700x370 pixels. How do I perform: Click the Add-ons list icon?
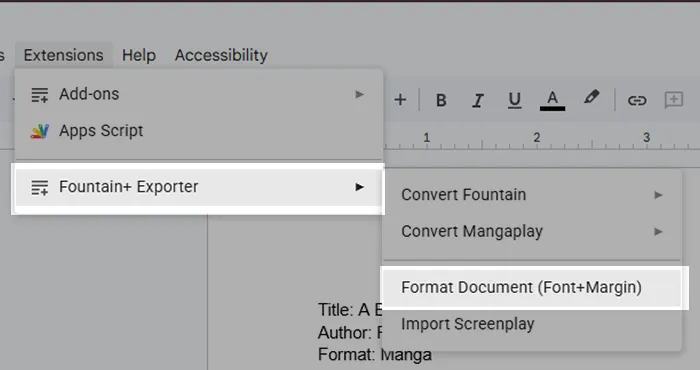tap(40, 95)
